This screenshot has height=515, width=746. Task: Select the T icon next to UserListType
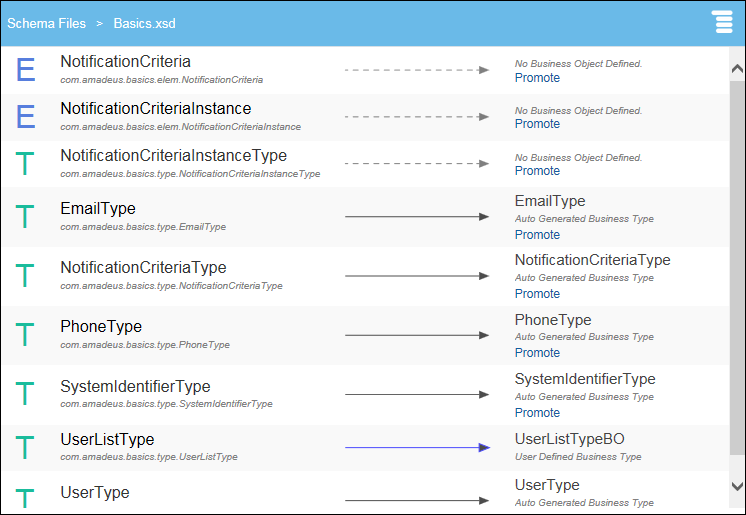pos(26,447)
